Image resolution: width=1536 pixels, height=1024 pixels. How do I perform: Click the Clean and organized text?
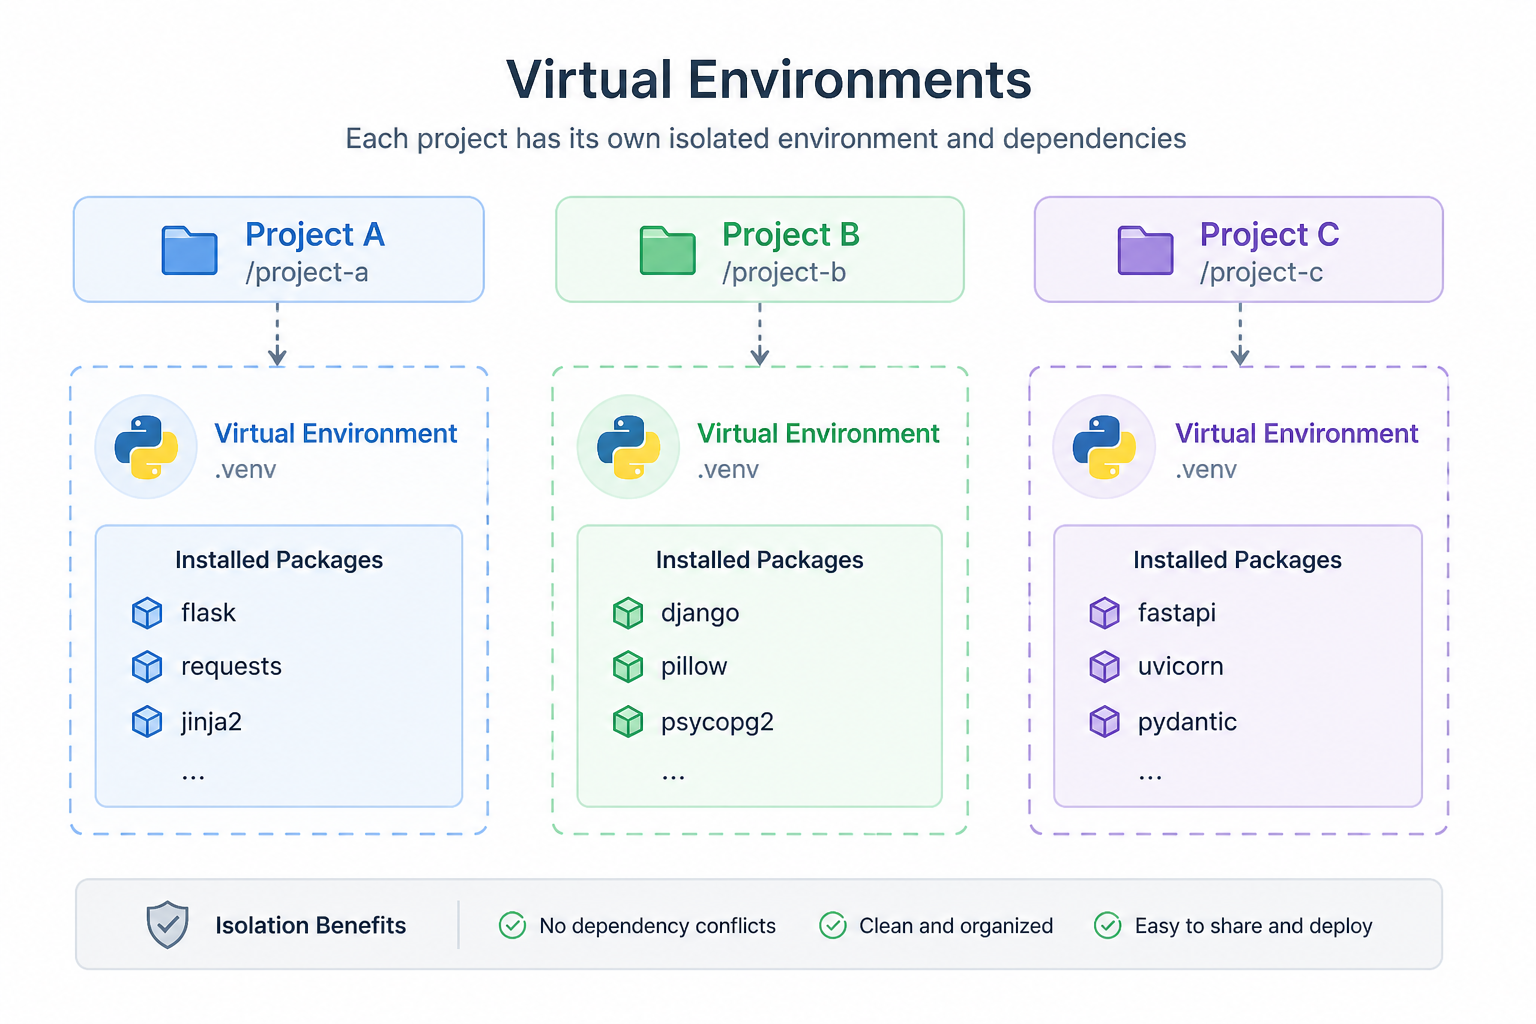click(x=956, y=926)
